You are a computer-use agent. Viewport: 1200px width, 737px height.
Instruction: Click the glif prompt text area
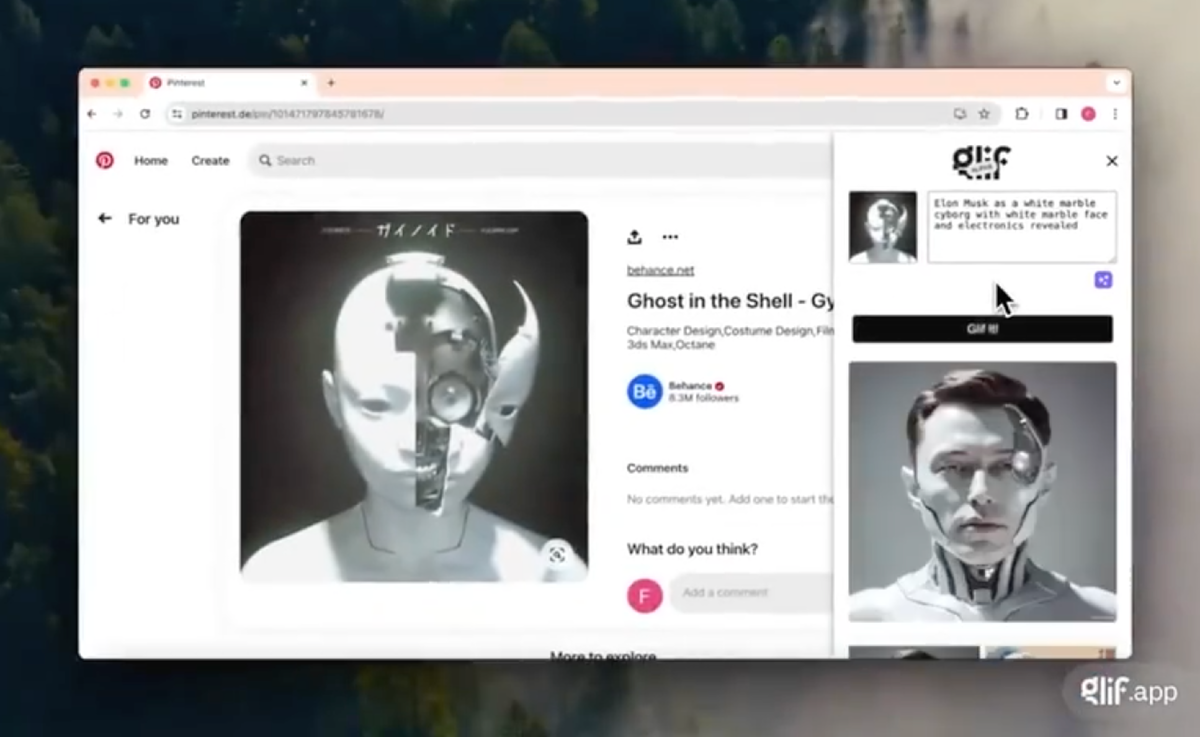1022,228
